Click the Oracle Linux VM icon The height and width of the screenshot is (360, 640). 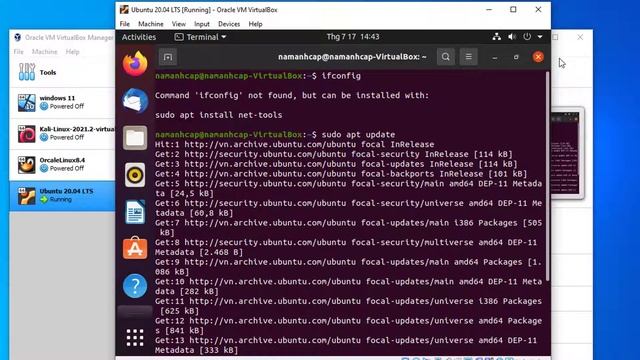pyautogui.click(x=27, y=165)
